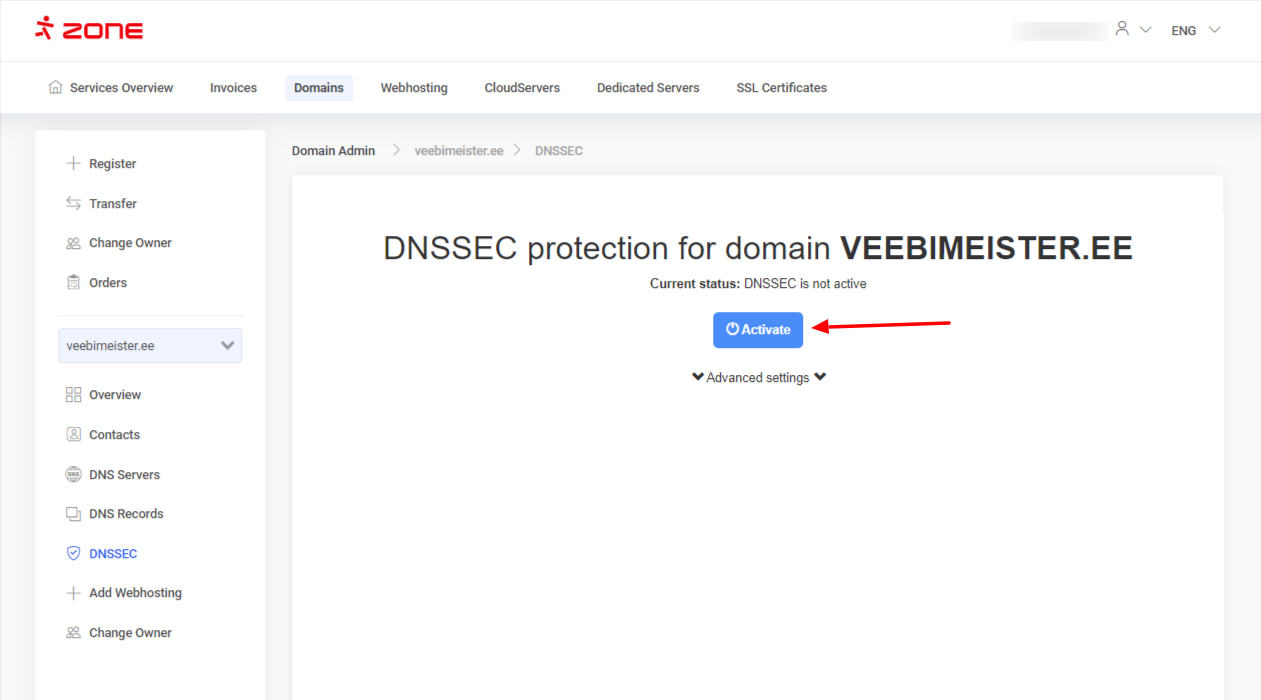This screenshot has width=1261, height=700.
Task: Switch to the Webhosting tab
Action: pyautogui.click(x=414, y=88)
